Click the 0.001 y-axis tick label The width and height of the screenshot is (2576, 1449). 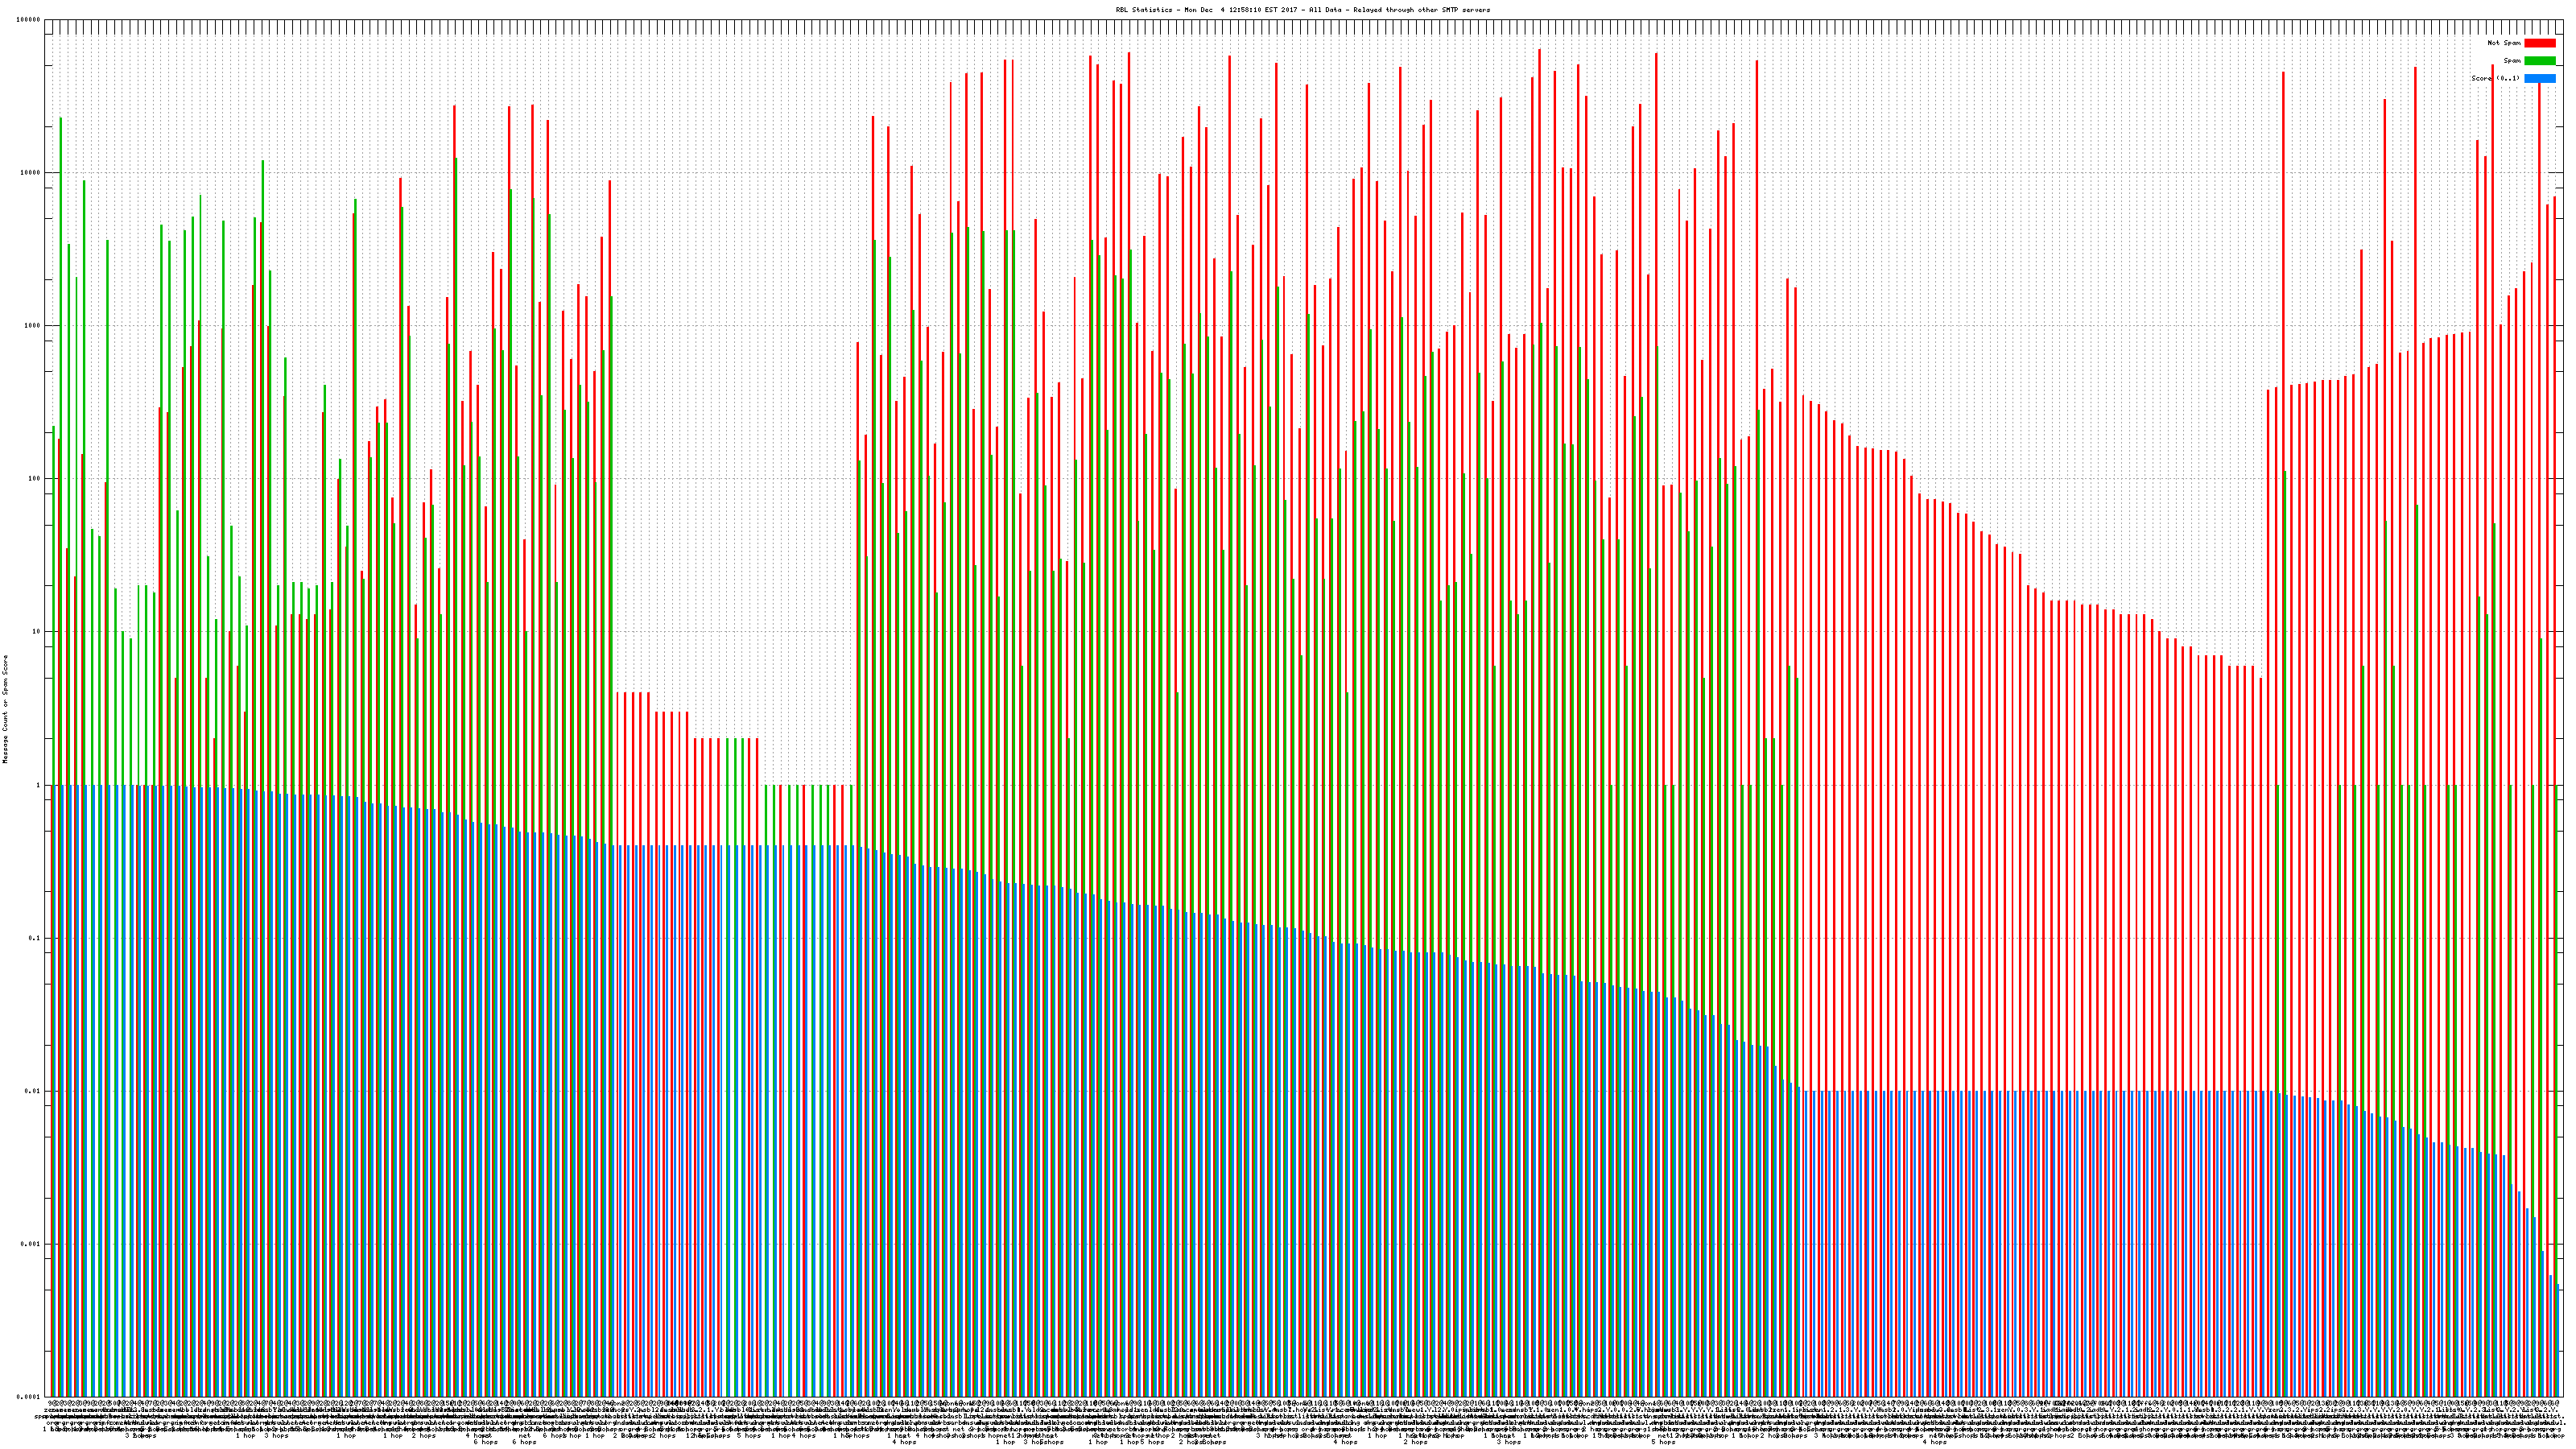point(31,1244)
